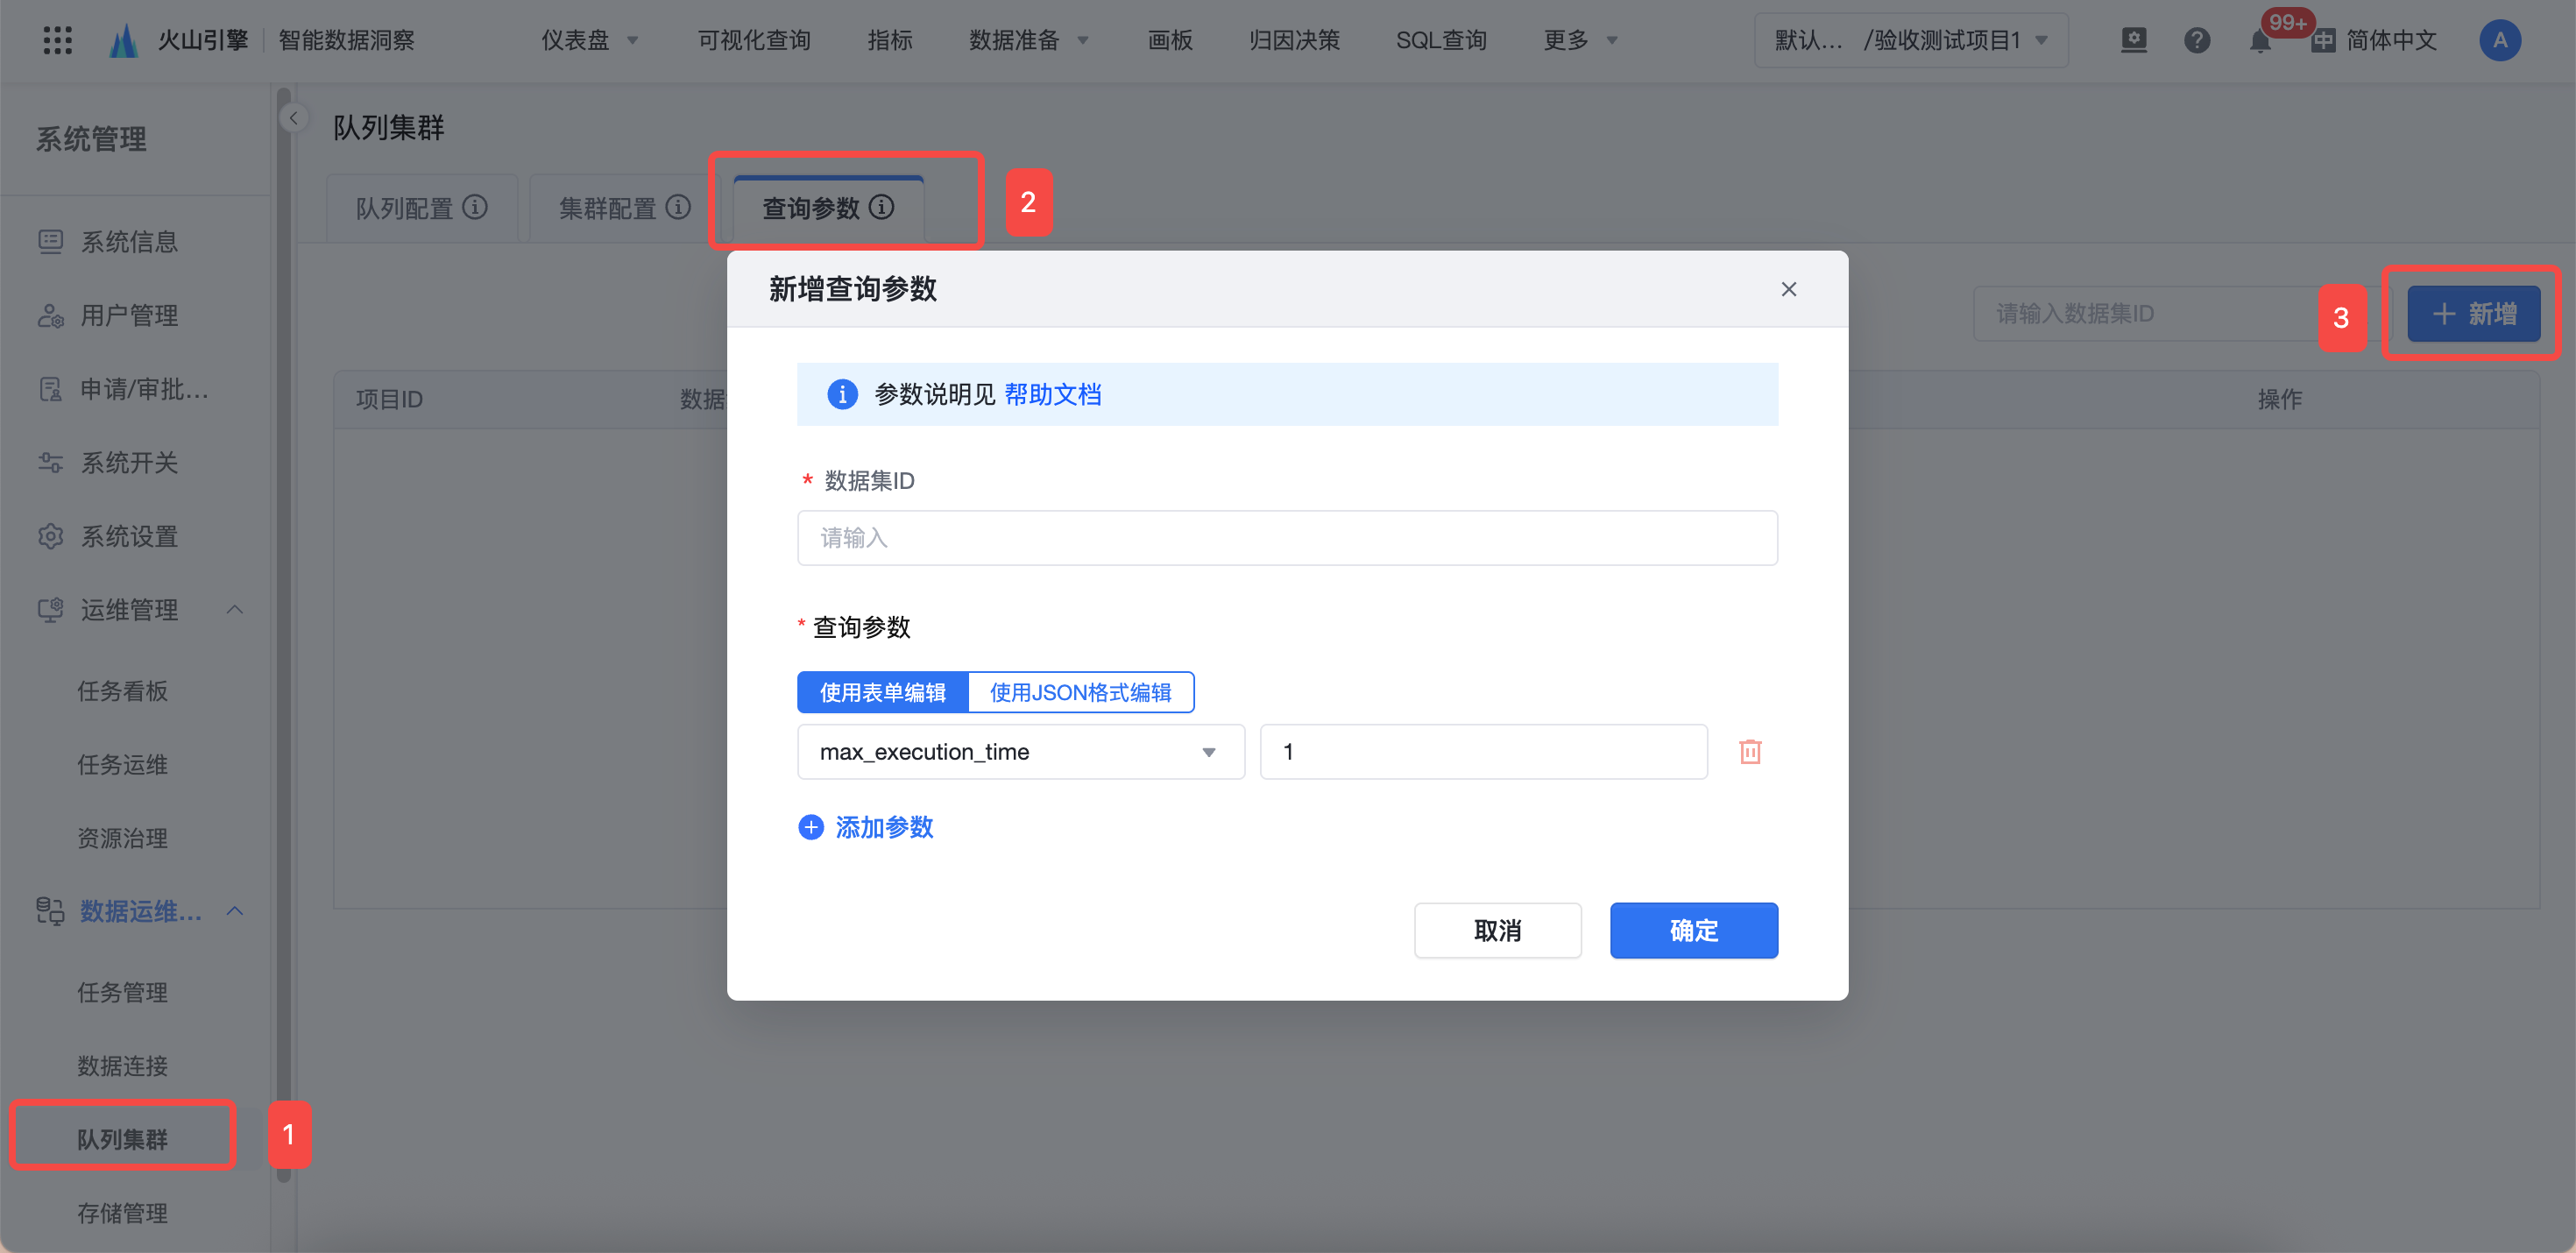The image size is (2576, 1253).
Task: Click the plus icon beside 添加参数
Action: coord(810,827)
